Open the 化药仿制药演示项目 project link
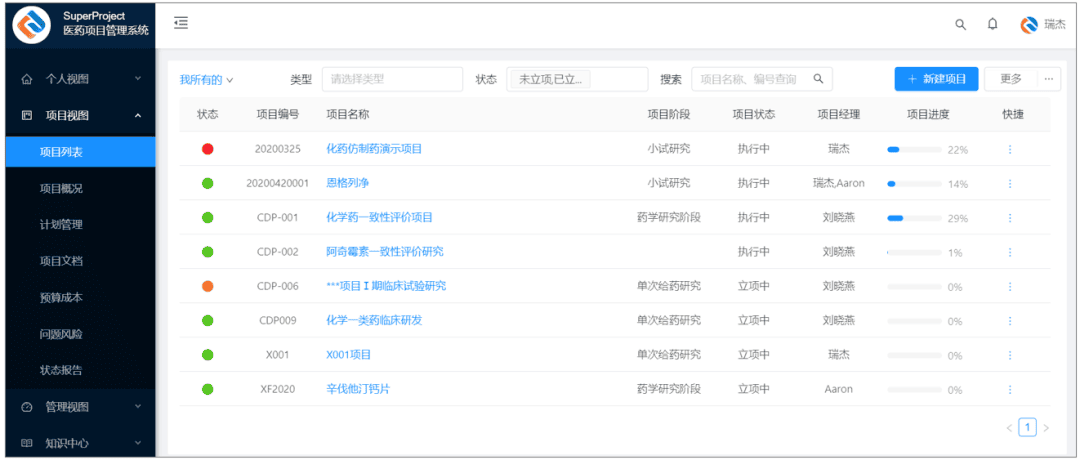 point(374,149)
